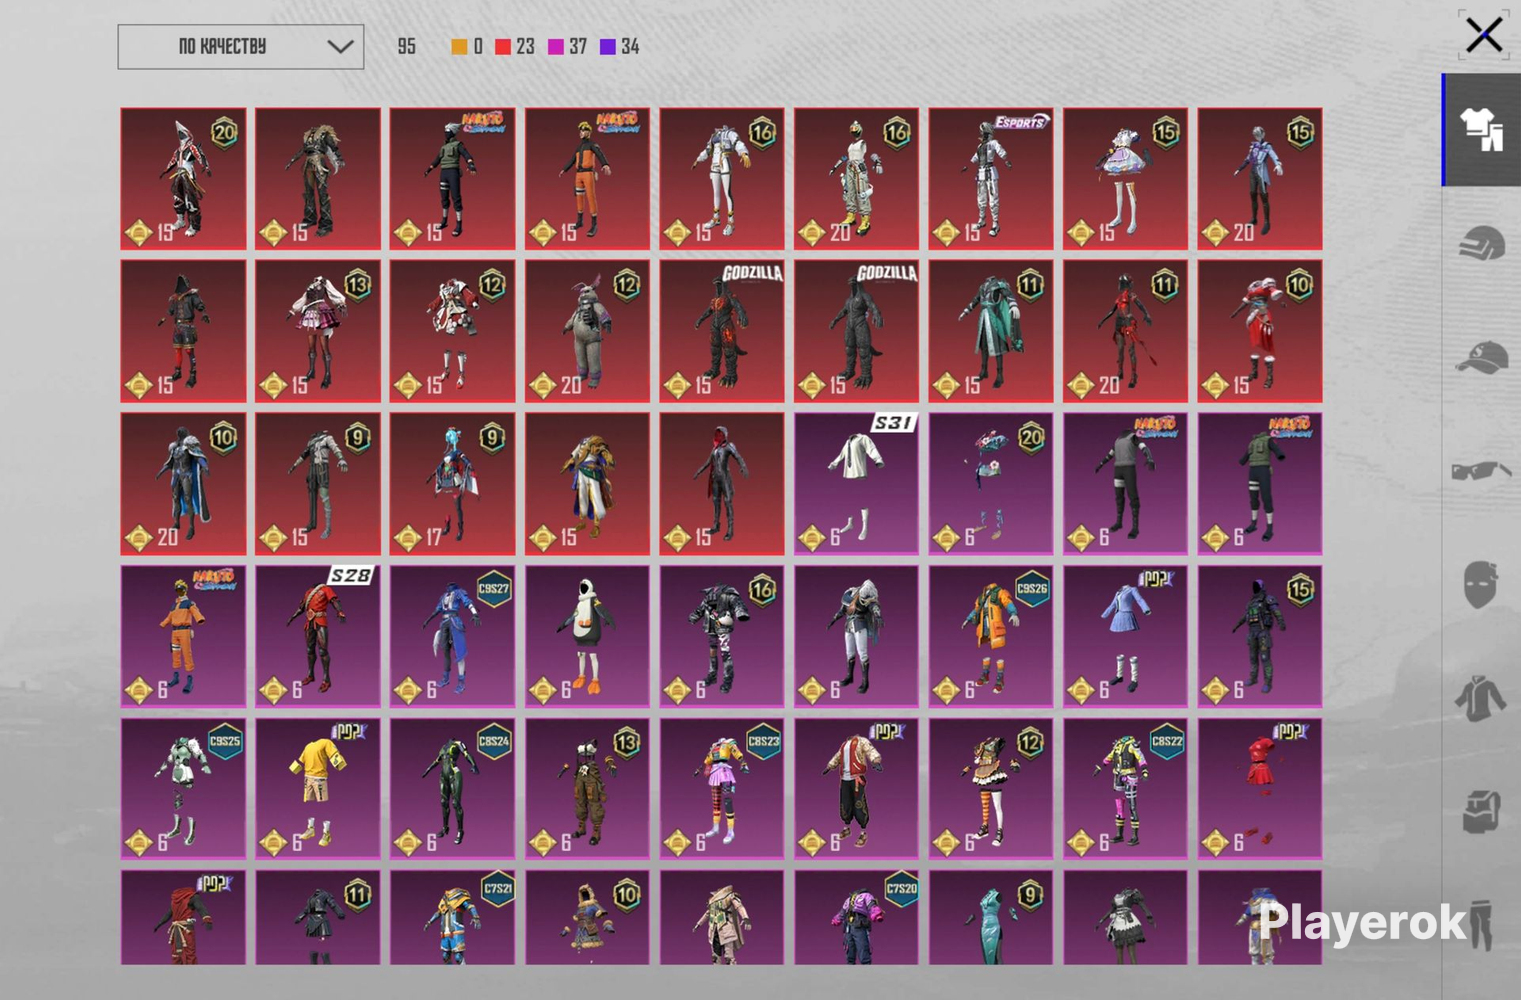Screen dimensions: 1521x1000
Task: Select the C8S24 black-green bodysuit
Action: pos(453,789)
